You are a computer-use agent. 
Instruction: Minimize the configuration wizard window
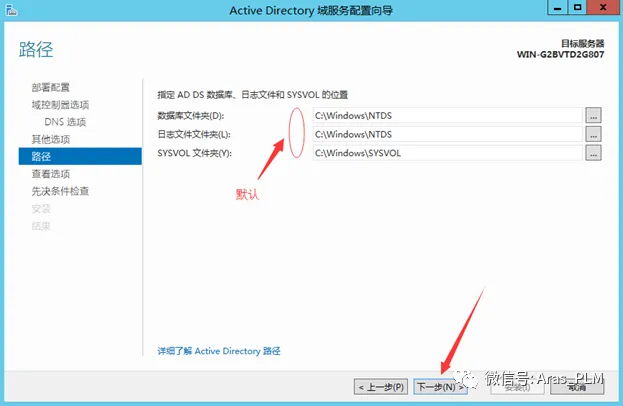tap(557, 8)
